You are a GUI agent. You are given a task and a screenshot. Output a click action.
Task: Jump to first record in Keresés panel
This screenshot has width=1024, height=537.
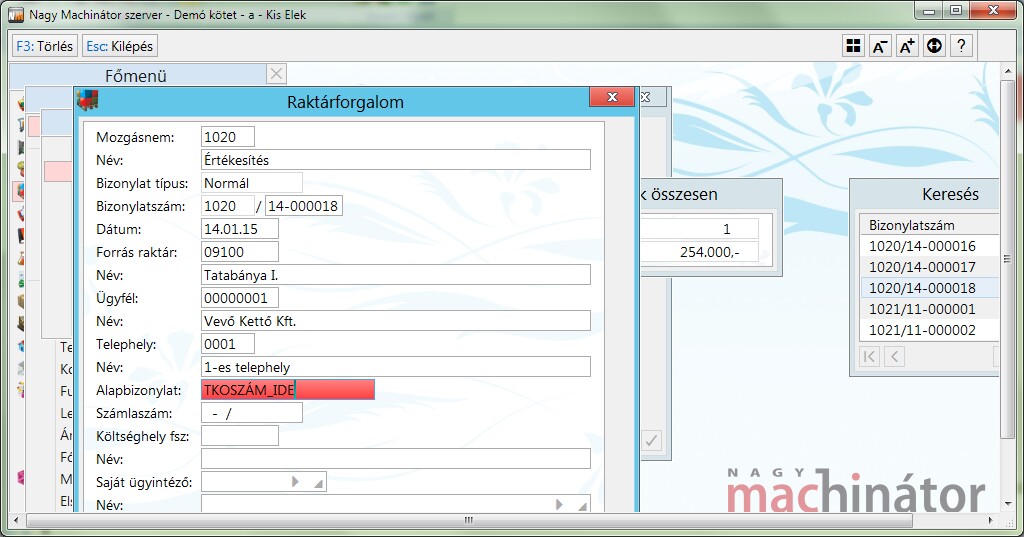[869, 357]
